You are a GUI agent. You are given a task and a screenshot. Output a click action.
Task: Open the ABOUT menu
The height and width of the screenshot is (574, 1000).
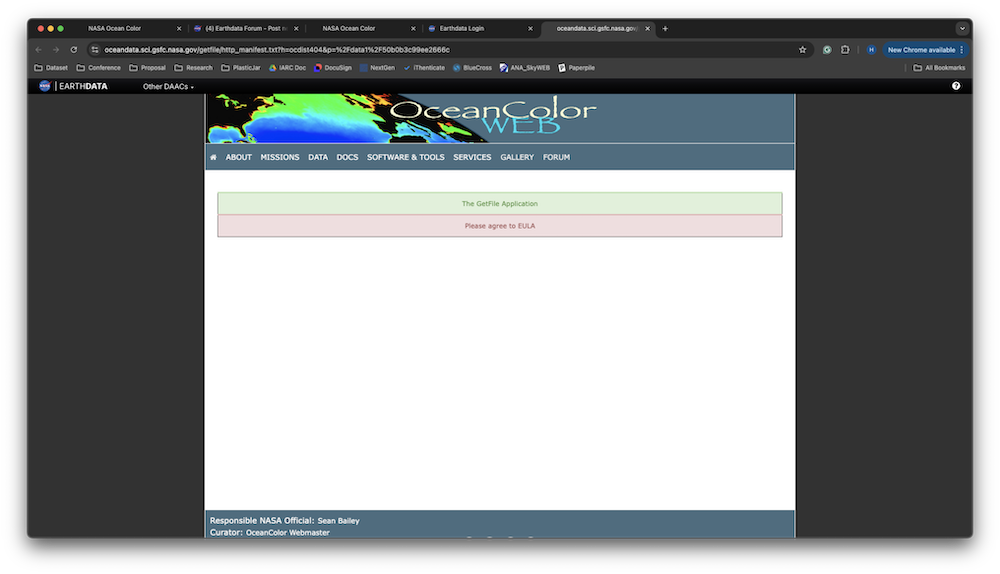coord(239,157)
